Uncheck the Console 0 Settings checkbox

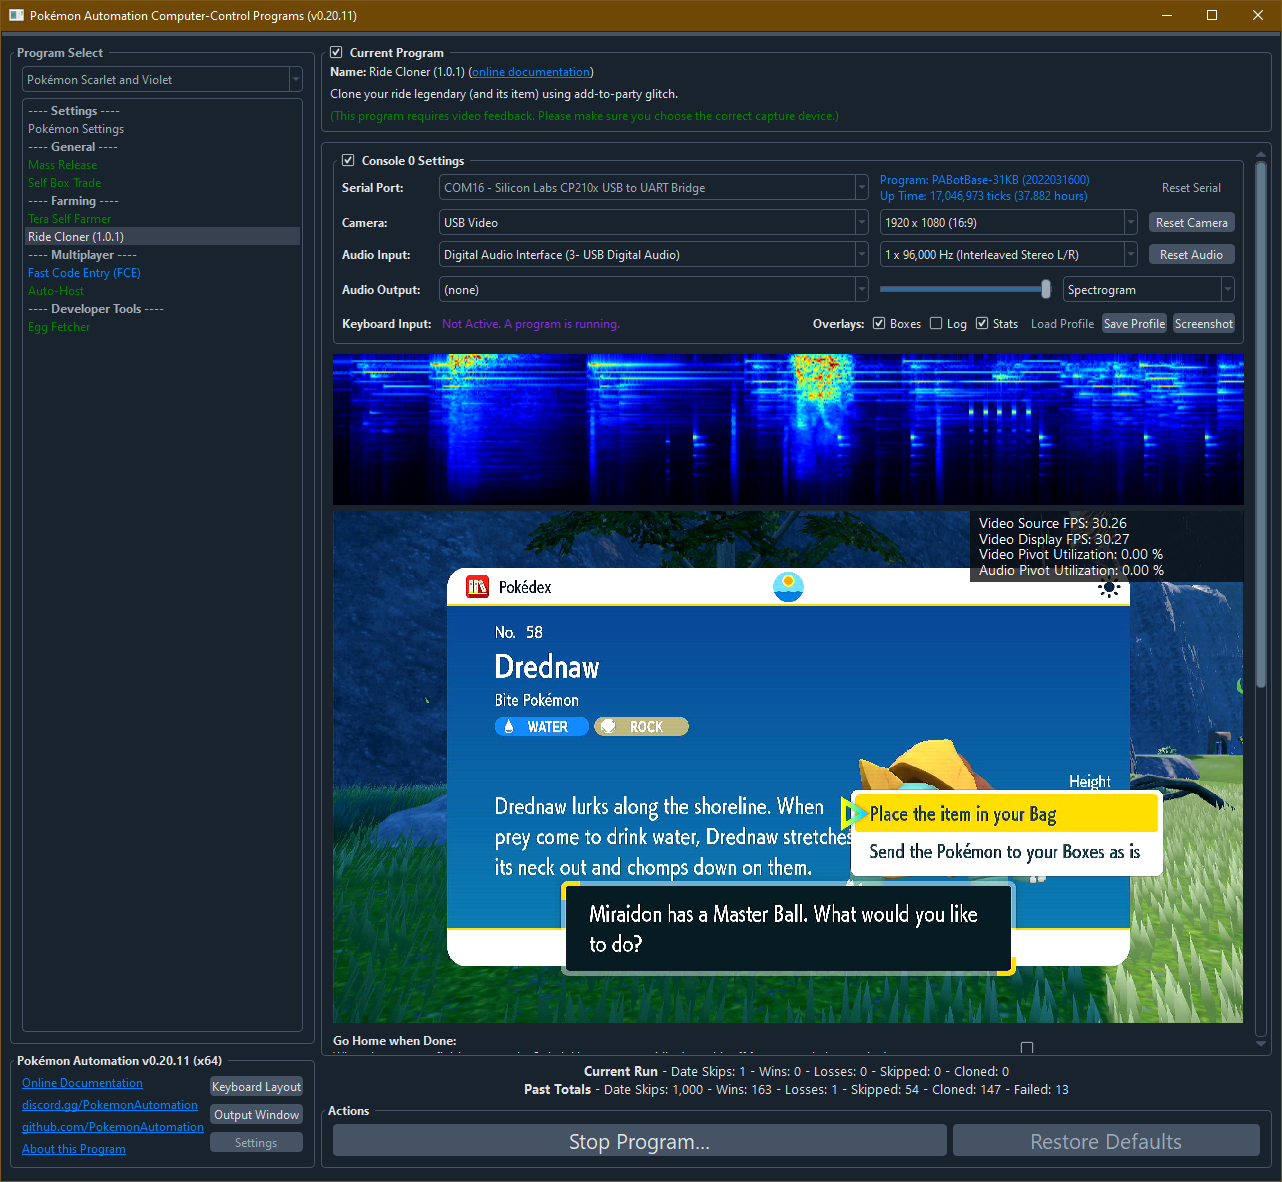click(348, 160)
